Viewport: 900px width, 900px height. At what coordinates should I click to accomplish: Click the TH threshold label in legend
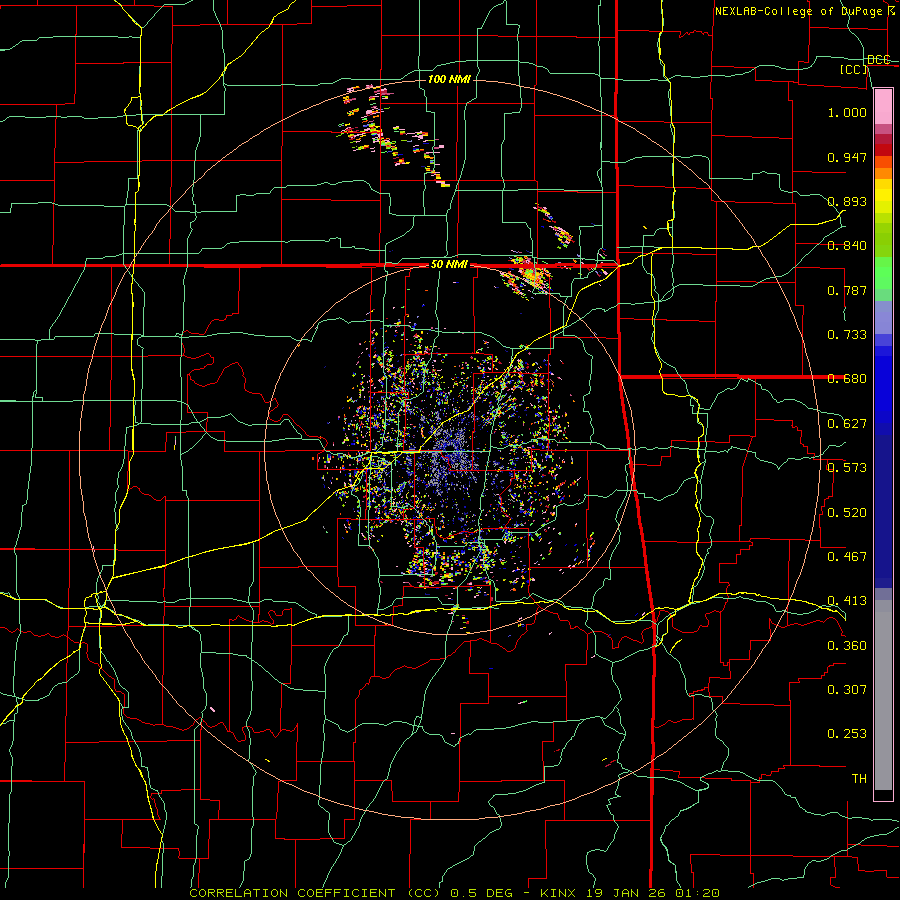[x=859, y=779]
